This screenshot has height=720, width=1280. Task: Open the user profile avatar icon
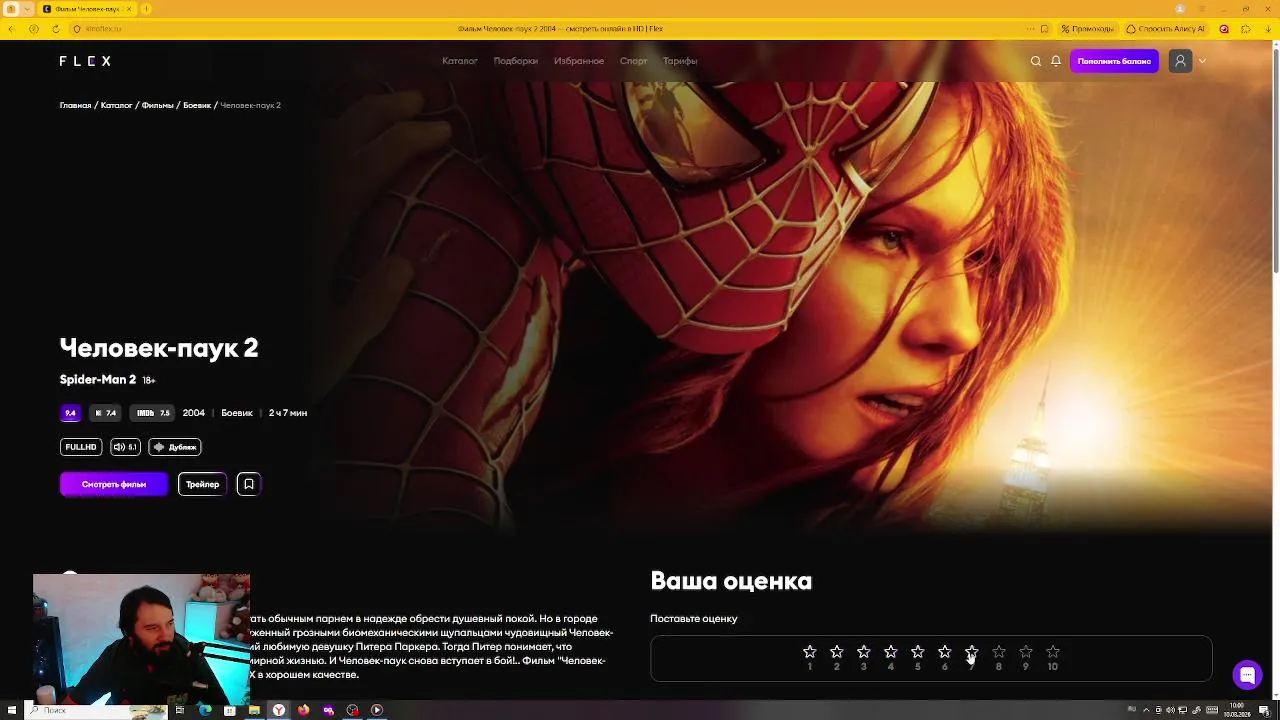tap(1180, 61)
